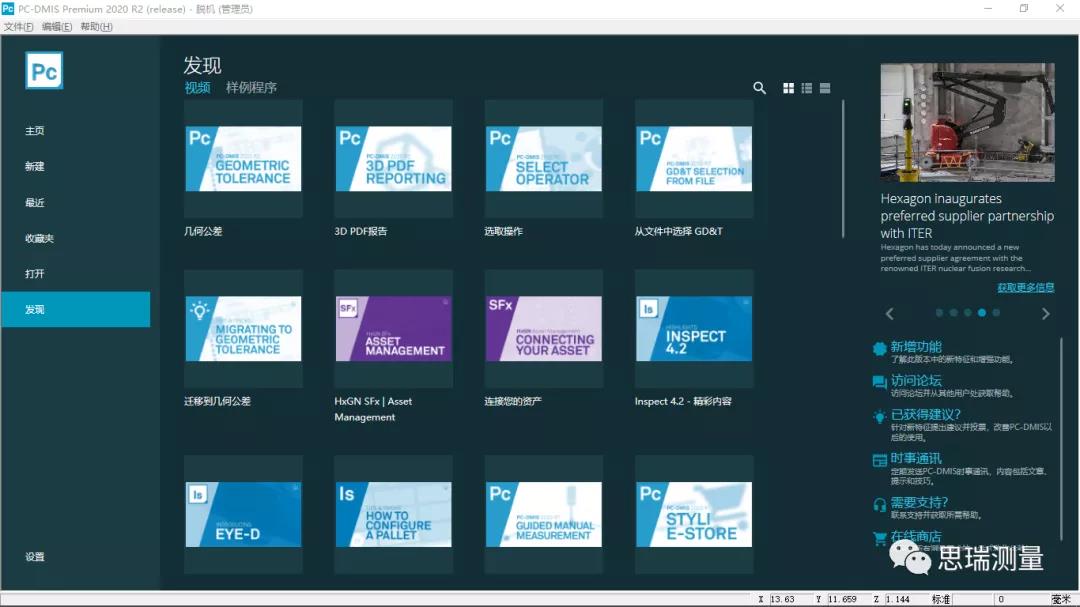Click the Y value 11.659 in status bar
This screenshot has height=607, width=1080.
pos(842,599)
